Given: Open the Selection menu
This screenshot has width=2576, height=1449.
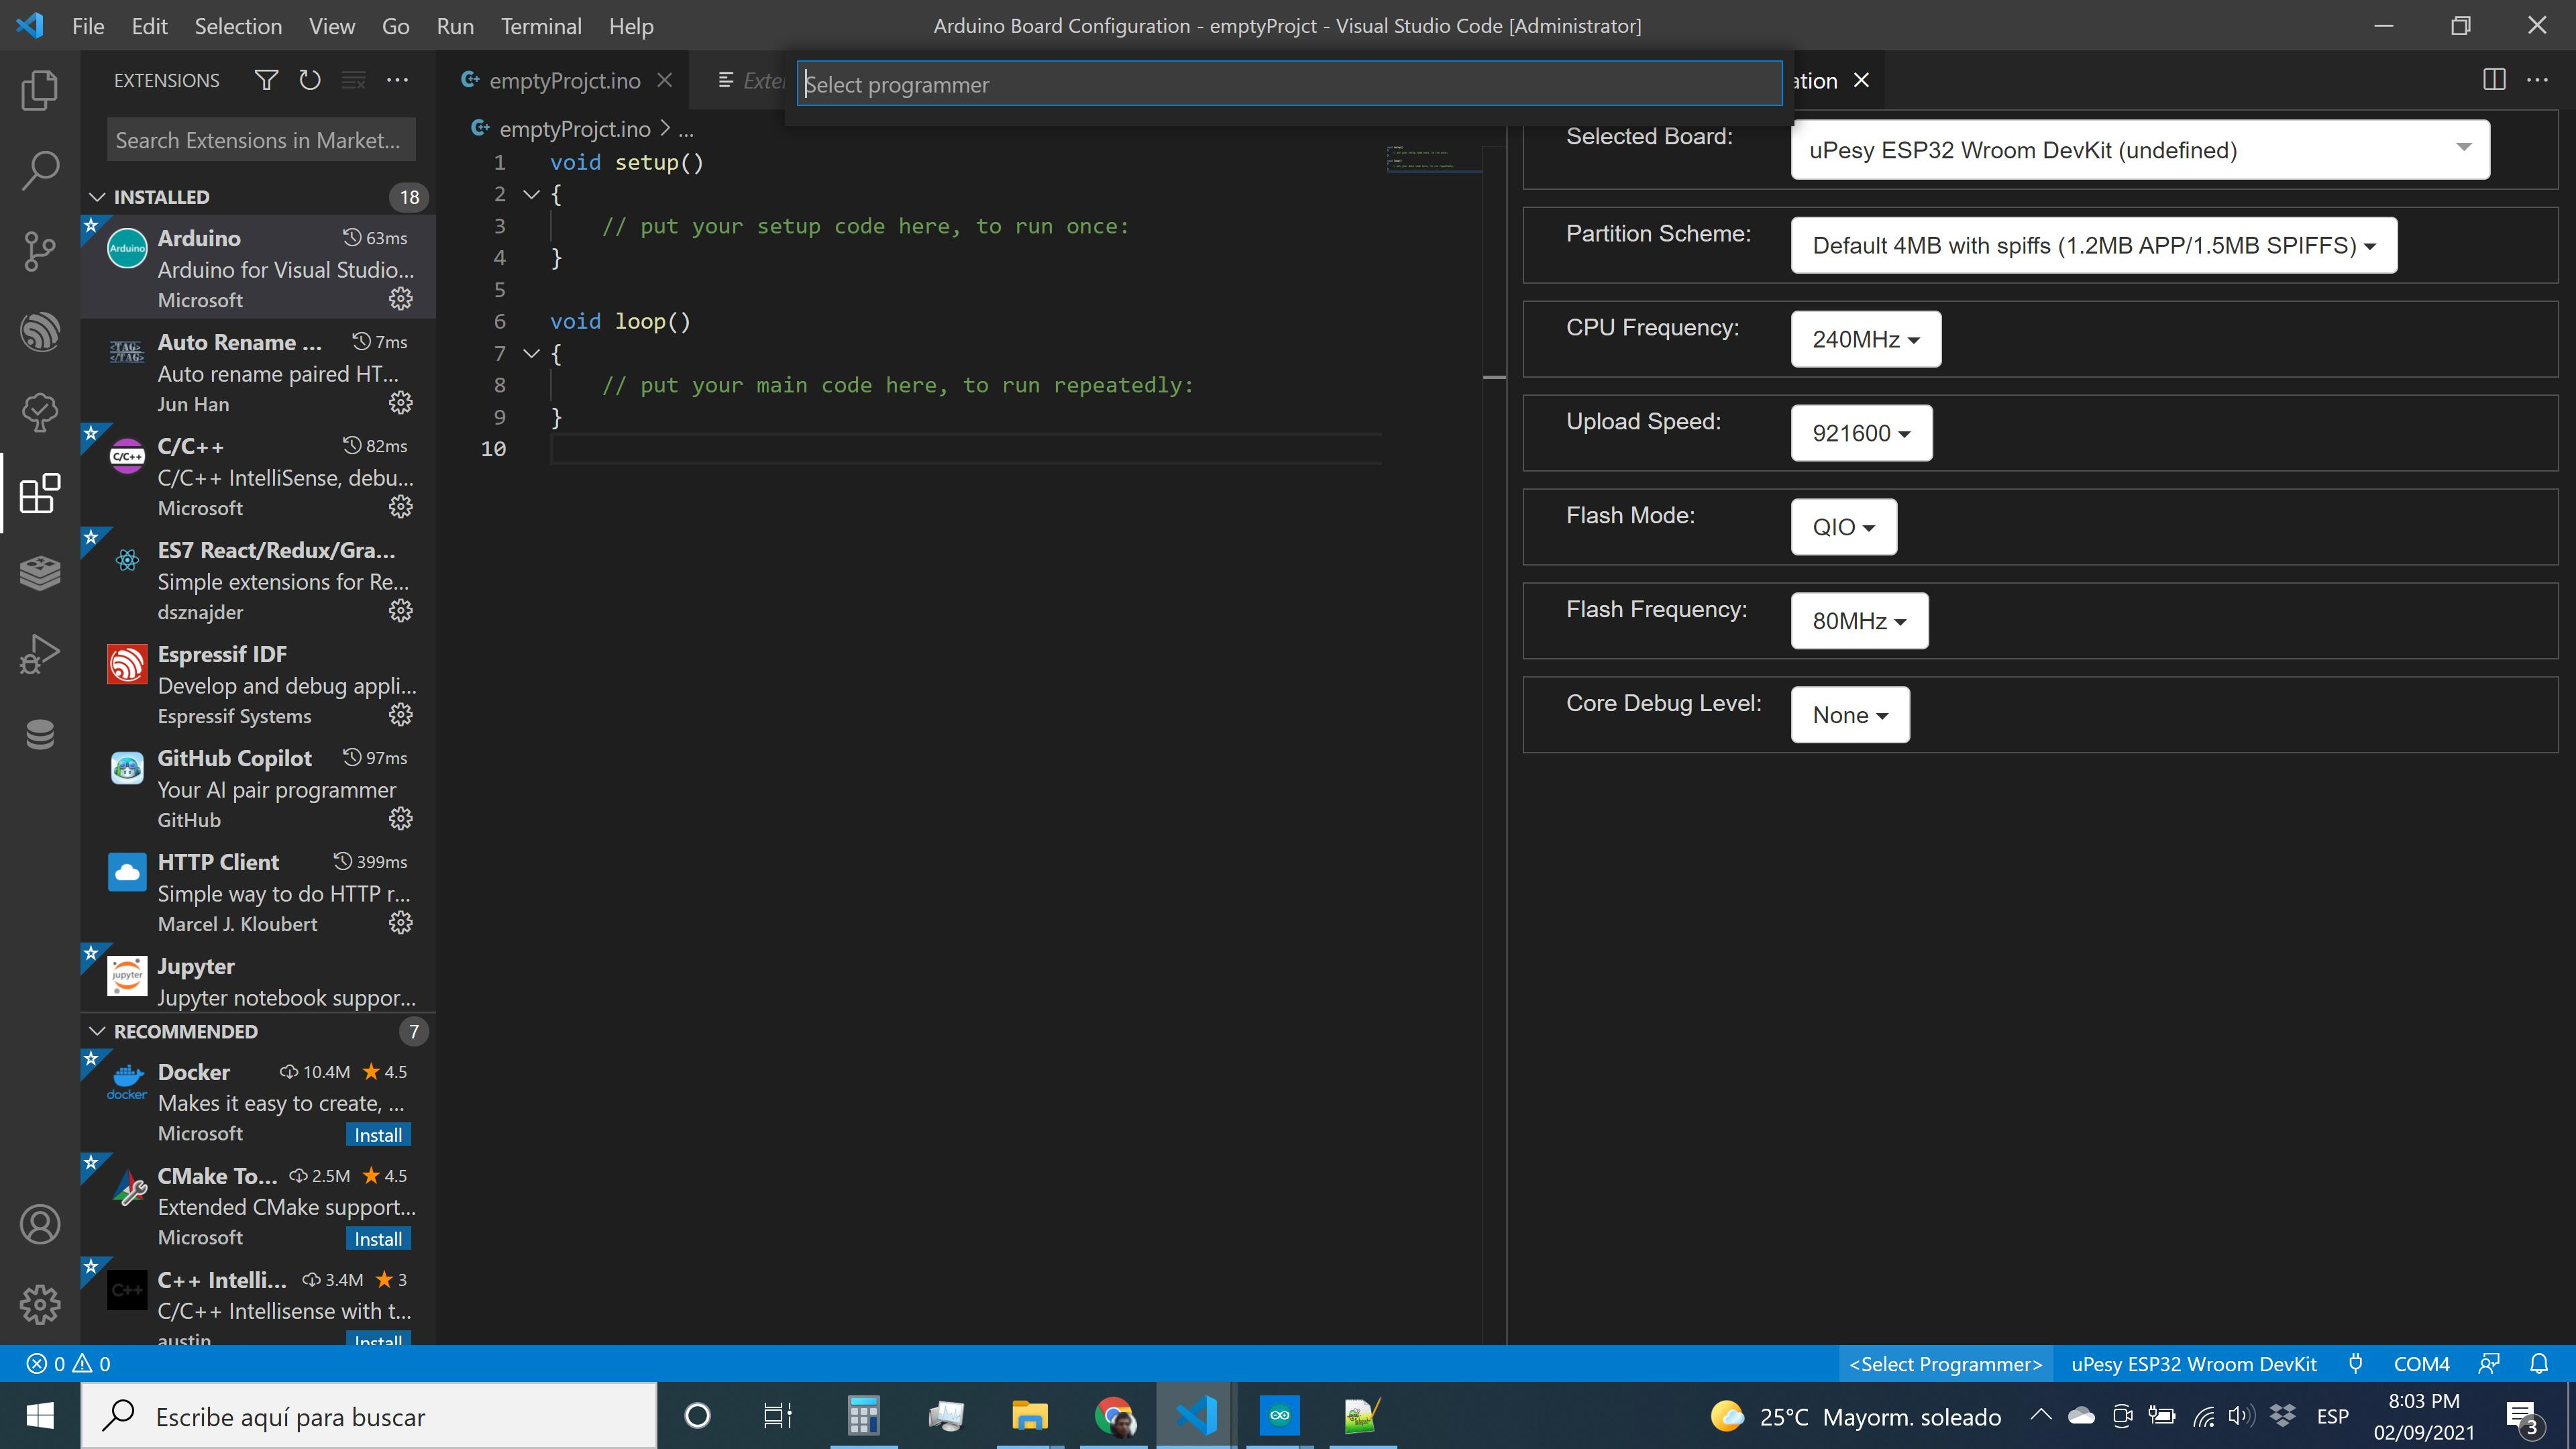Looking at the screenshot, I should pyautogui.click(x=238, y=26).
